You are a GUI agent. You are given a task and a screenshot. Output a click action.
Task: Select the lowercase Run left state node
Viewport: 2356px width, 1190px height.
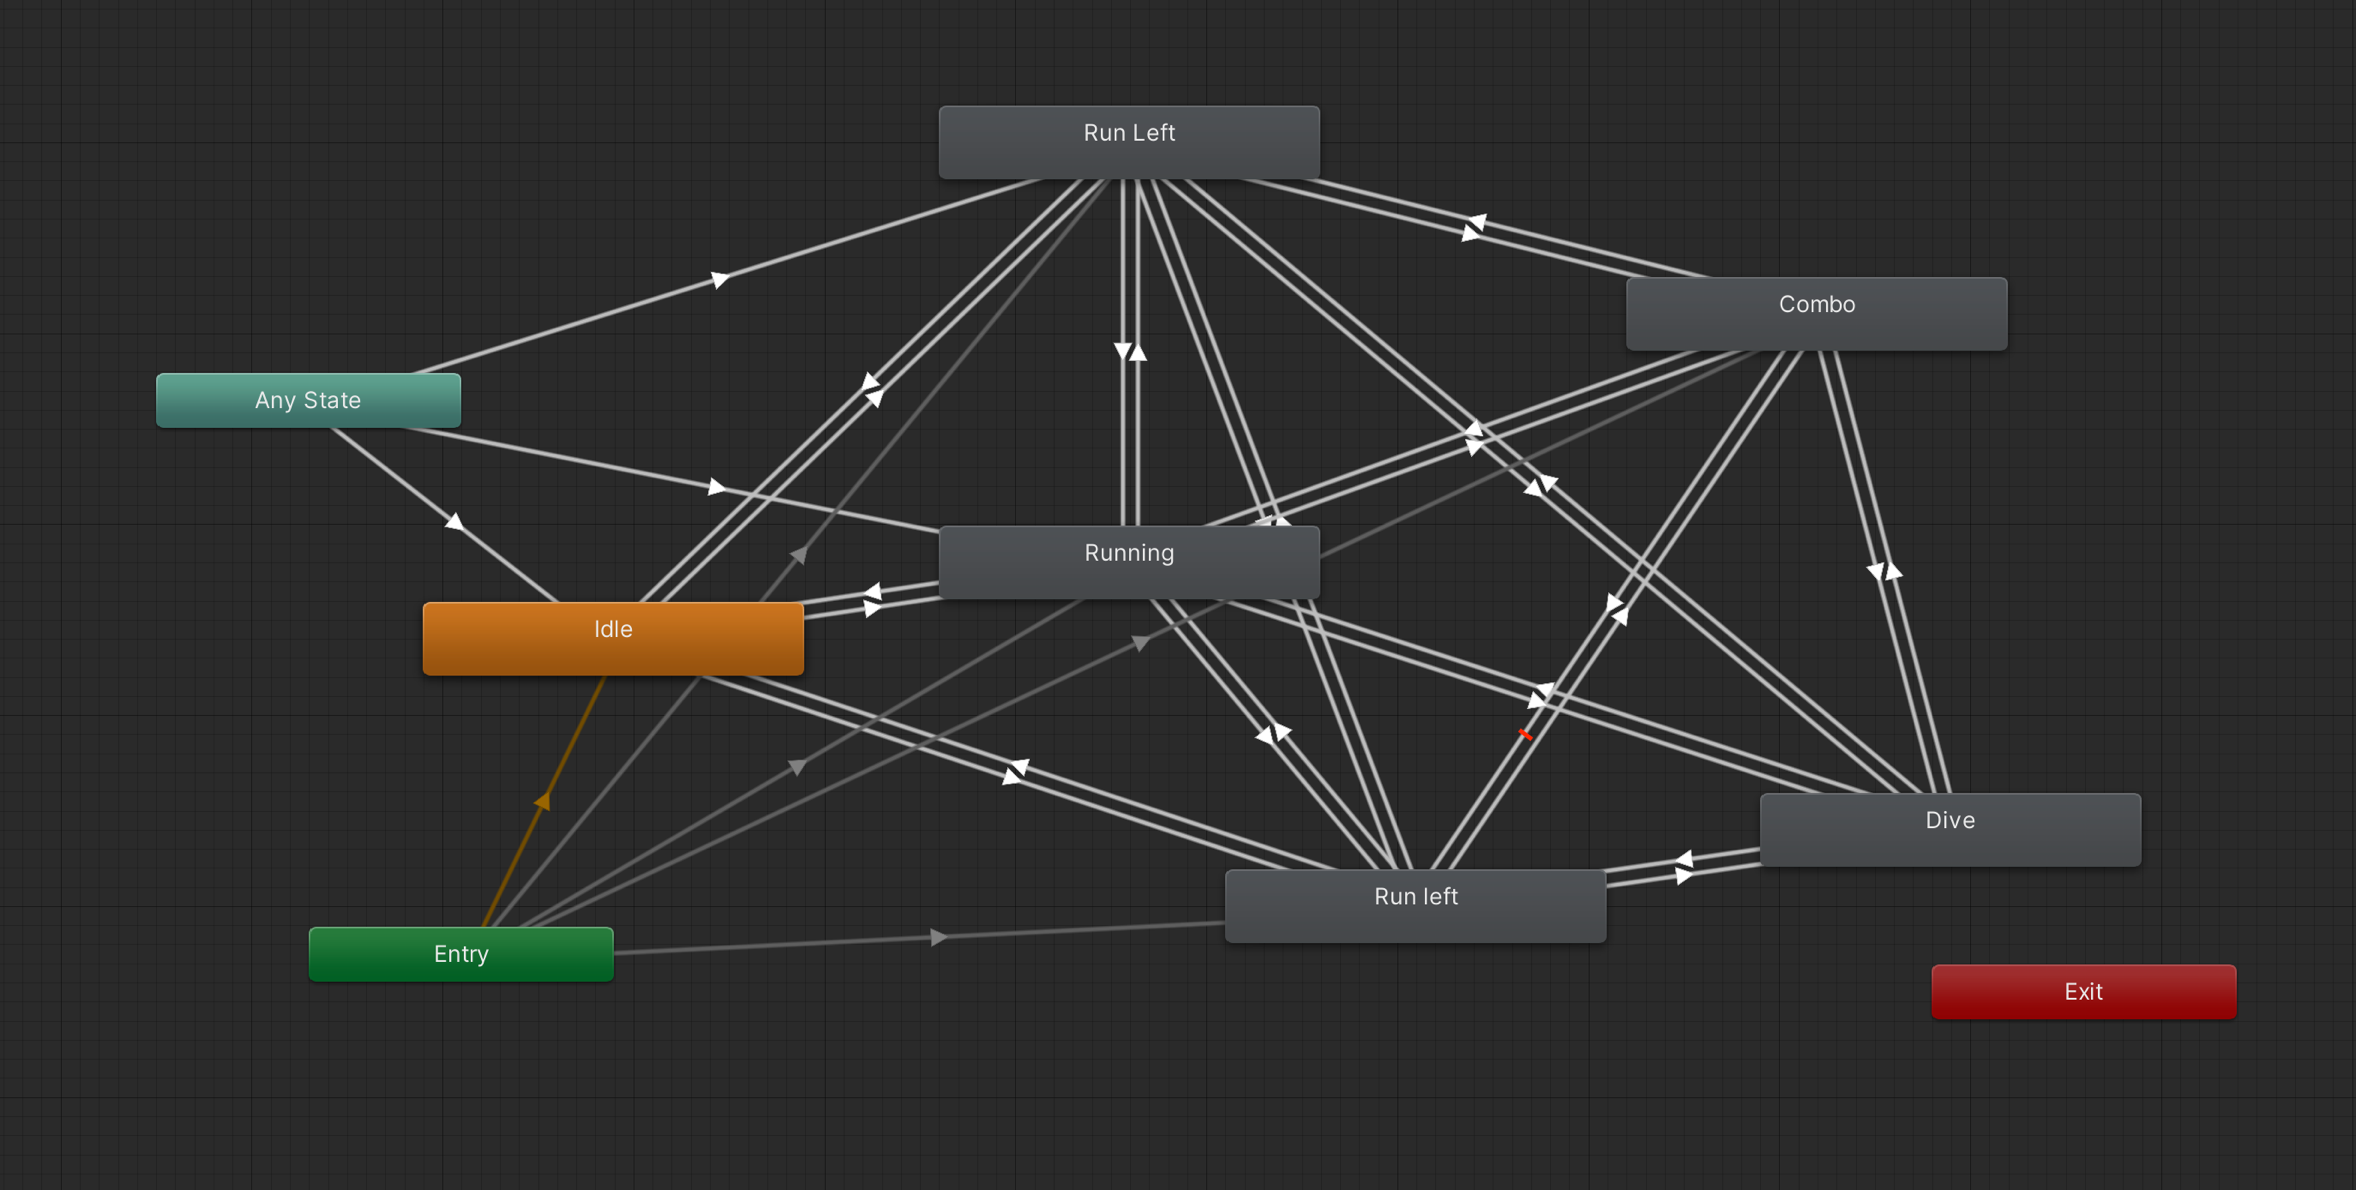tap(1414, 905)
